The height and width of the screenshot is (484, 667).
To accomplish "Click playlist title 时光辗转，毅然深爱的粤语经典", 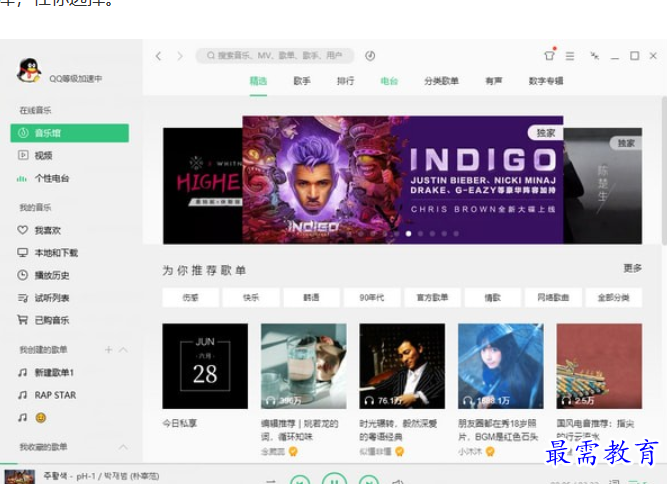I will tap(398, 430).
